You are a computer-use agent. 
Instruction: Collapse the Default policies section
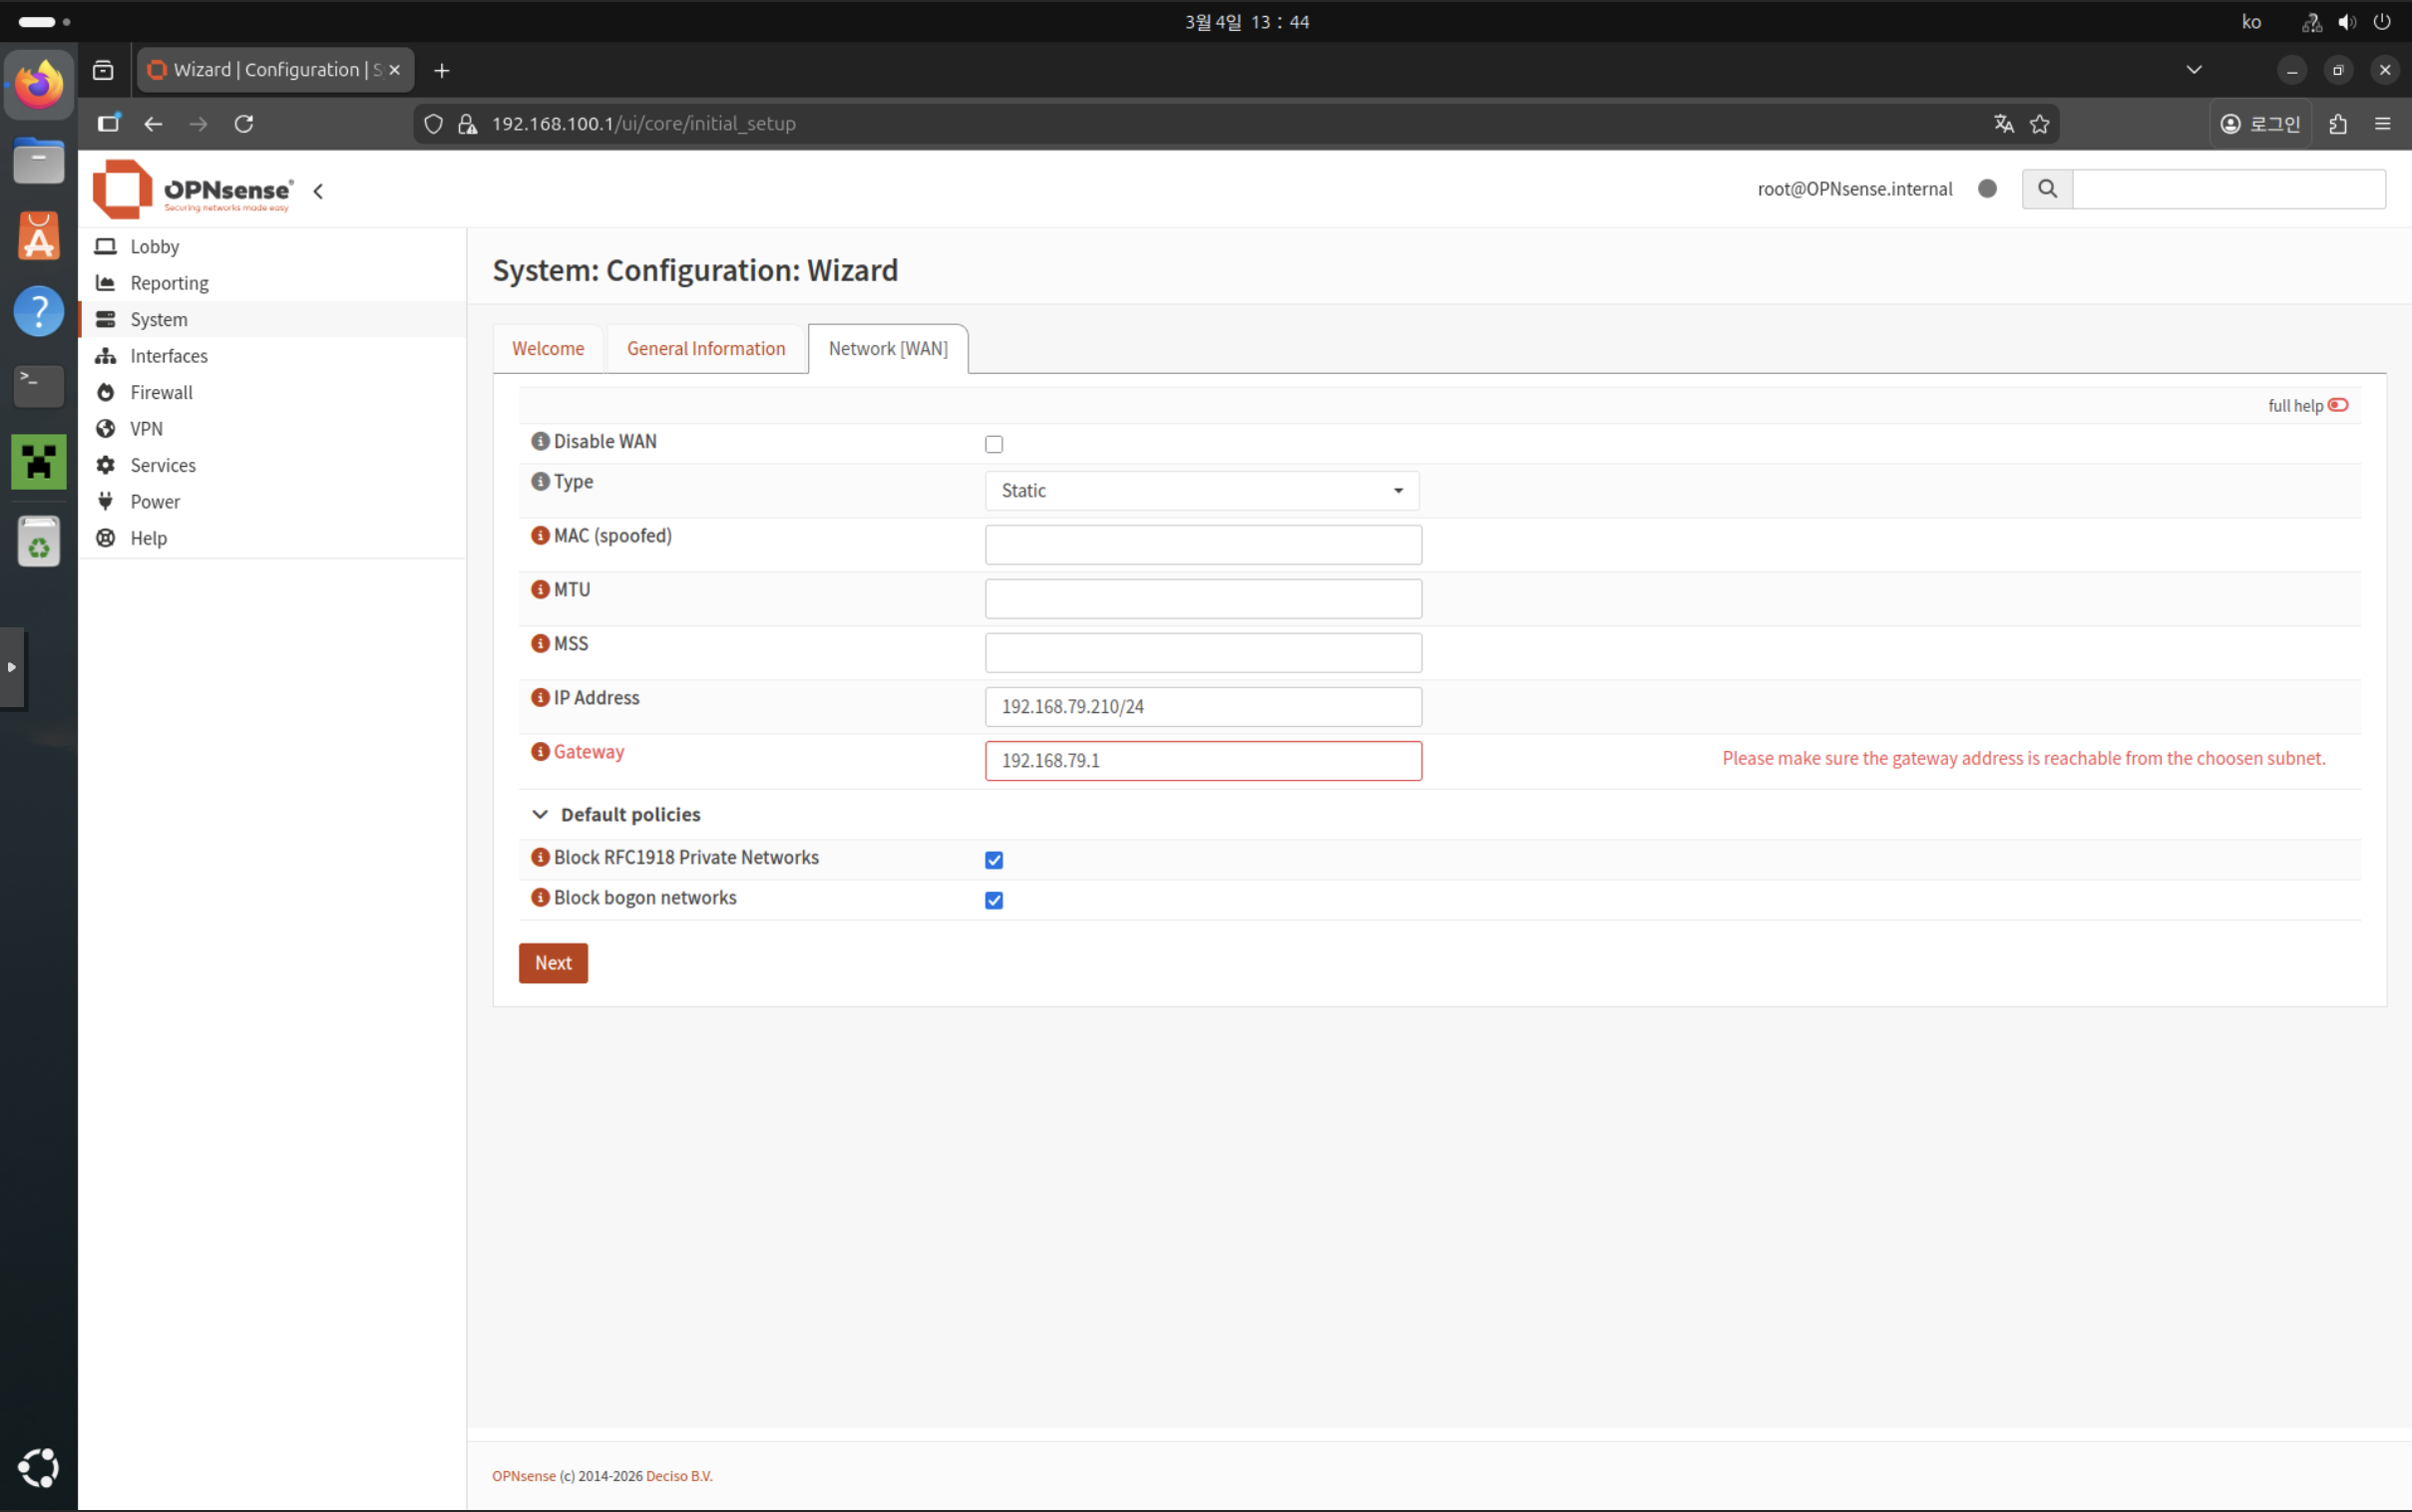coord(540,815)
